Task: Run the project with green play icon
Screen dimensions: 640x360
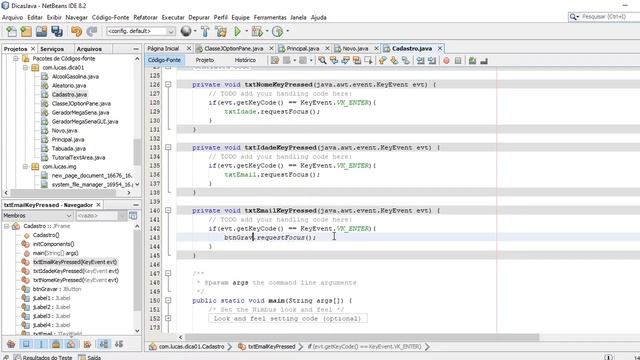Action: coord(238,31)
